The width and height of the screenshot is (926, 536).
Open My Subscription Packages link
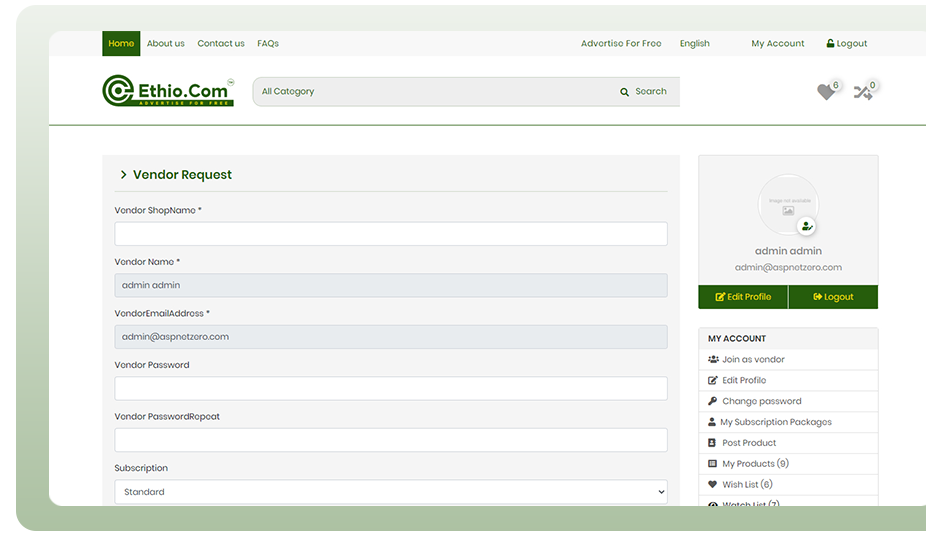[x=776, y=422]
